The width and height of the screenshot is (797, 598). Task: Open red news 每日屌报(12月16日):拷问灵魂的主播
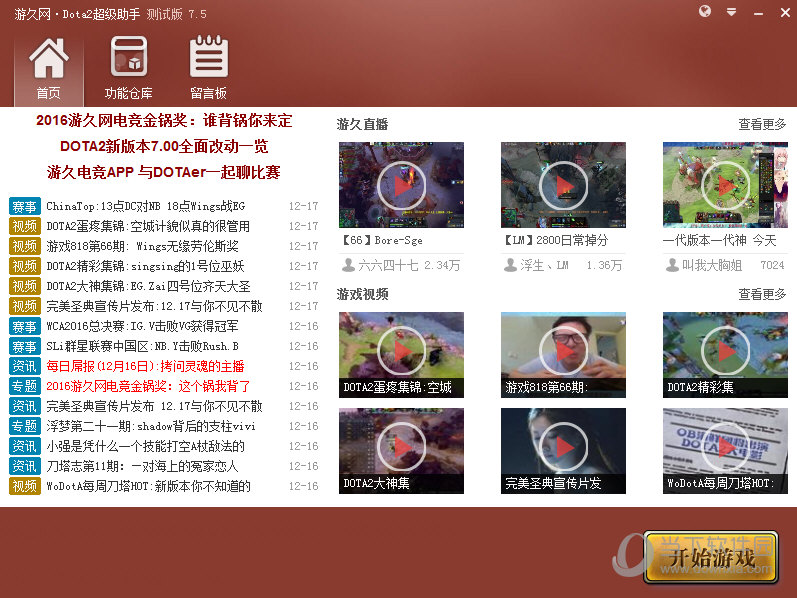point(145,366)
